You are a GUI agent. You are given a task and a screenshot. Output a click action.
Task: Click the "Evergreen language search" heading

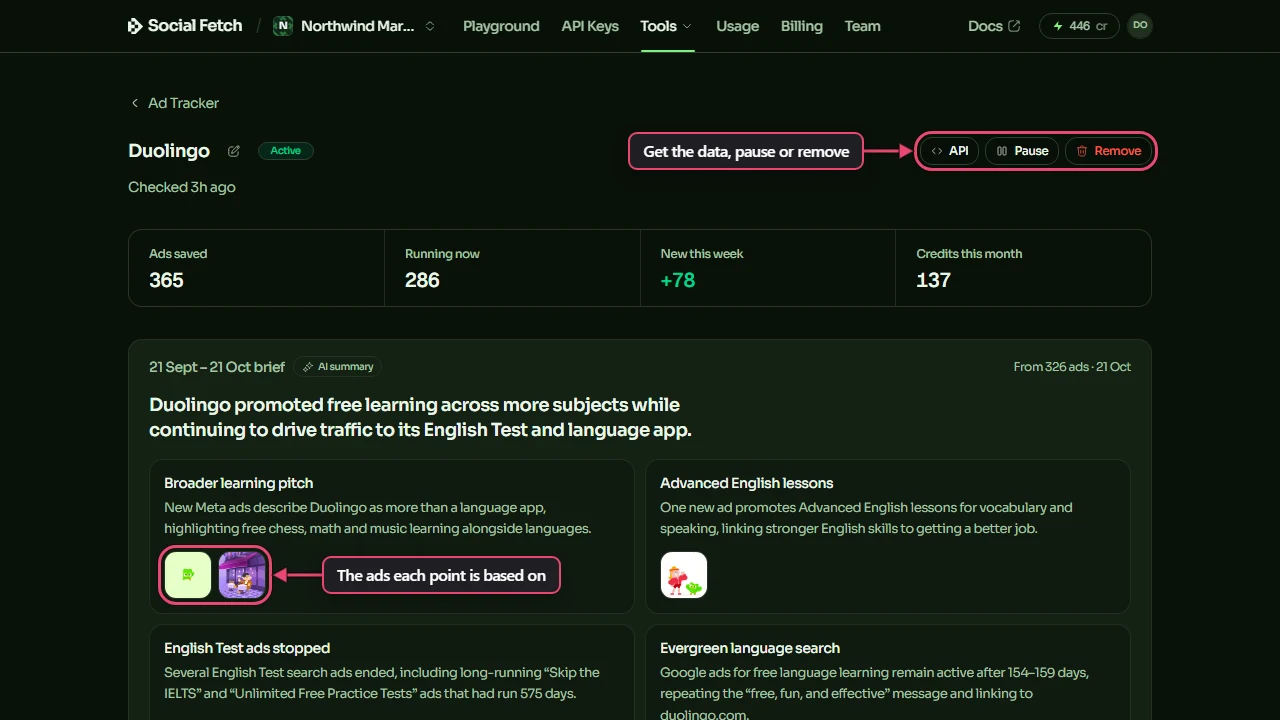click(x=750, y=648)
